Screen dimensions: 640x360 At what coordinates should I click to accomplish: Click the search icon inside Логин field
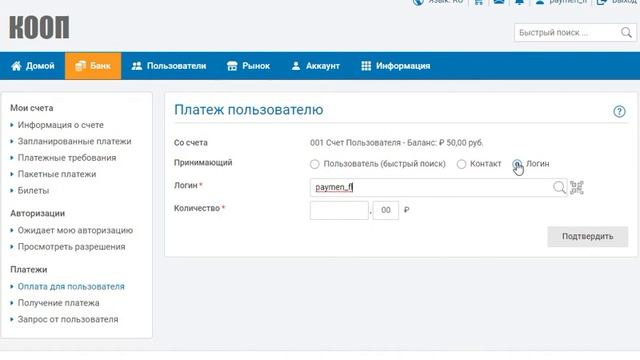559,187
